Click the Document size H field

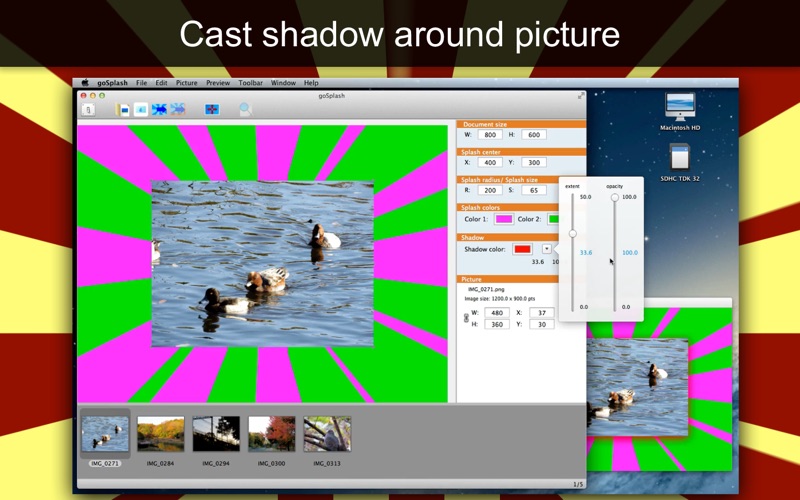tap(534, 135)
